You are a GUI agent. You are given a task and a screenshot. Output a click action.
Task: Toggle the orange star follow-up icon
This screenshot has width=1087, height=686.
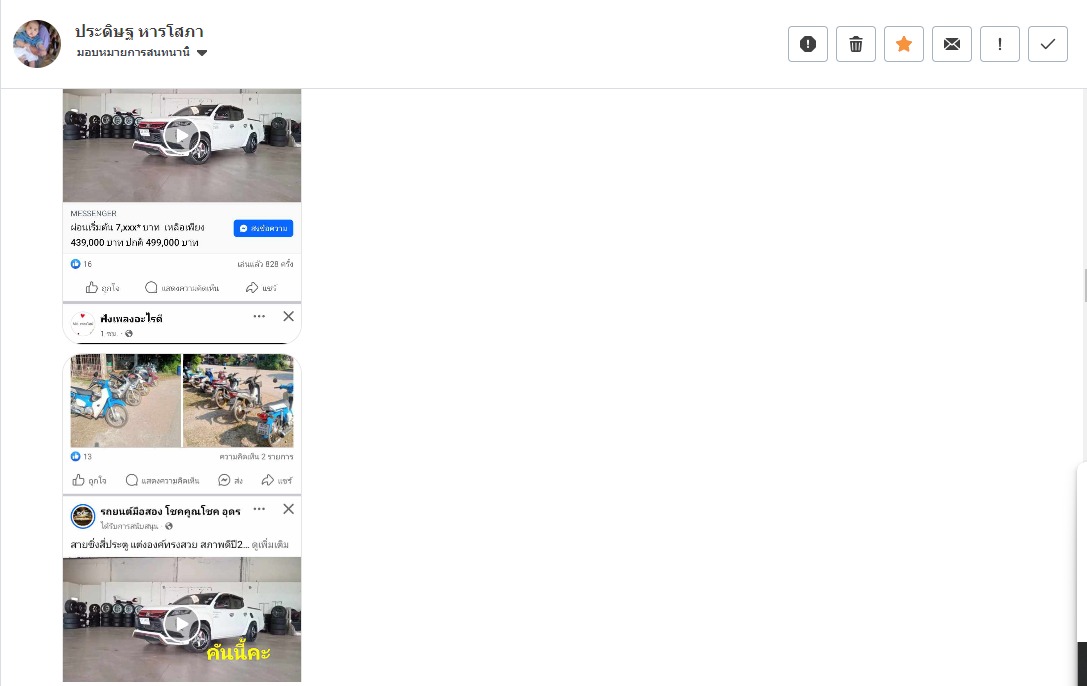coord(903,44)
